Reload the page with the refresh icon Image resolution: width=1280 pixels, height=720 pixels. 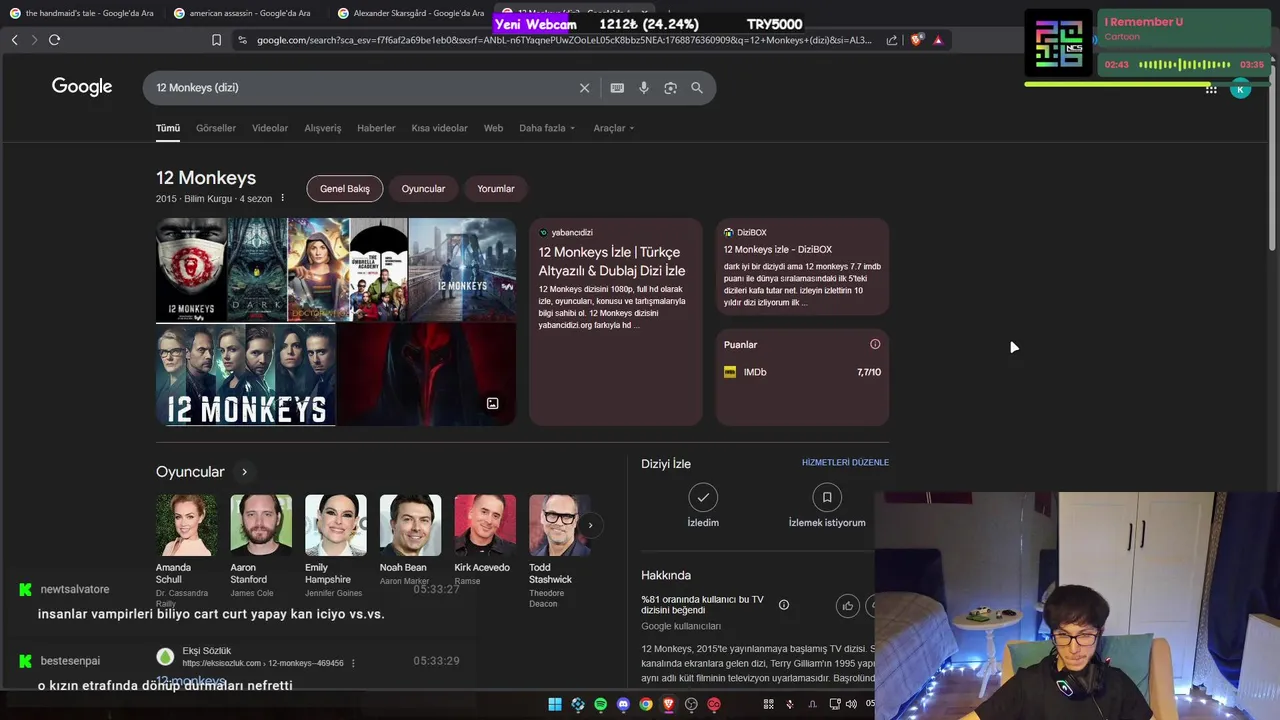54,40
